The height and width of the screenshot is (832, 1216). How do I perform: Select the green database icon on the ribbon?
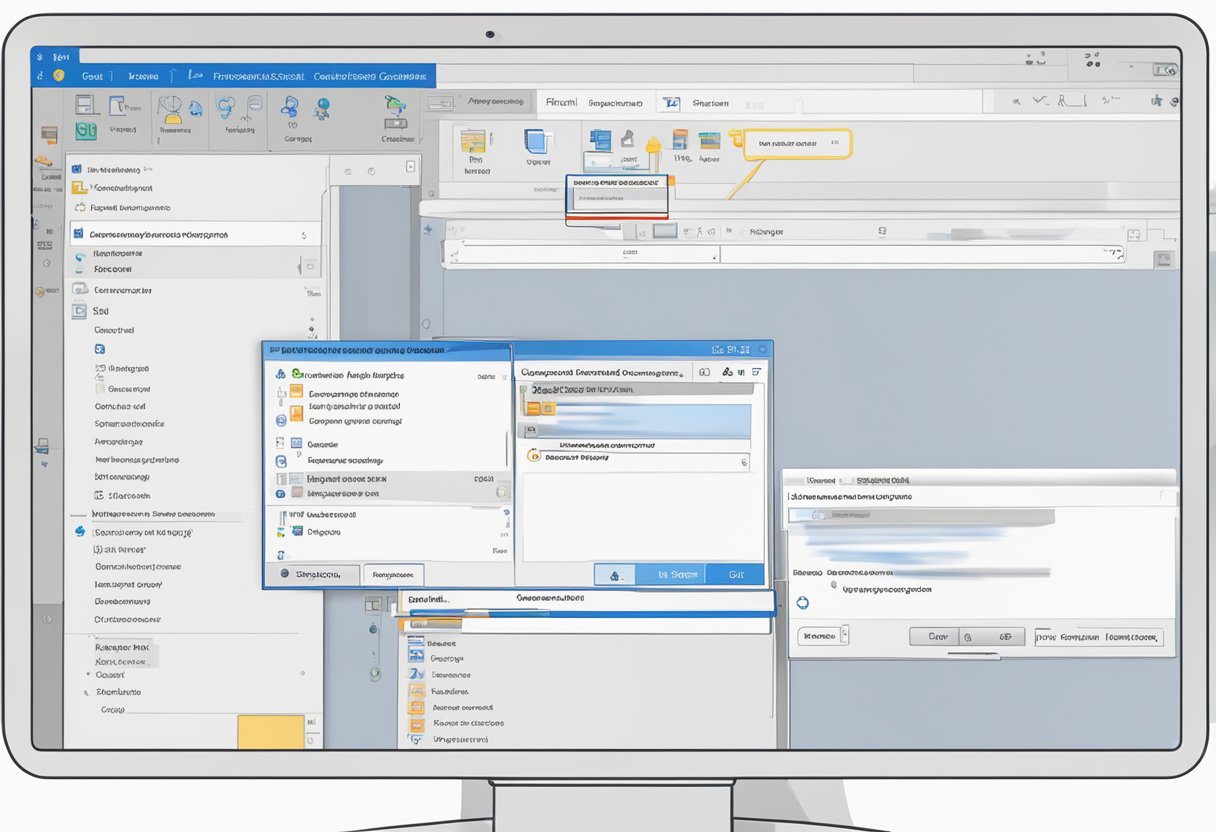pyautogui.click(x=87, y=129)
